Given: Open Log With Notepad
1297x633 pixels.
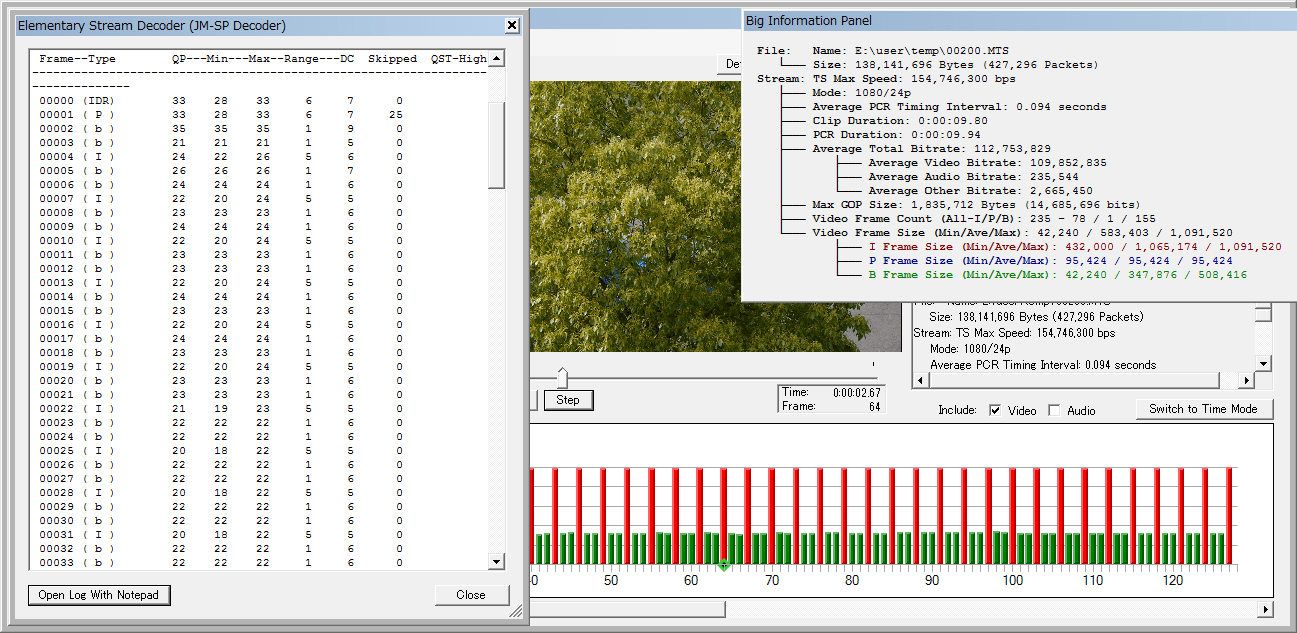Looking at the screenshot, I should click(x=99, y=595).
